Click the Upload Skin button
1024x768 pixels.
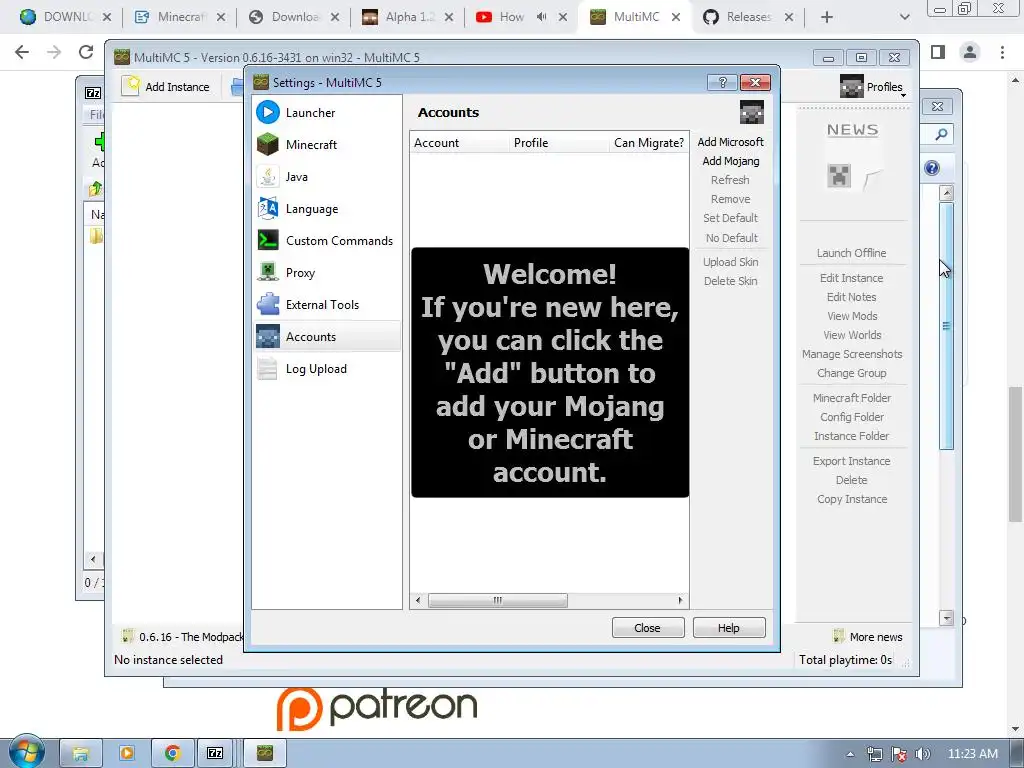[x=730, y=262]
